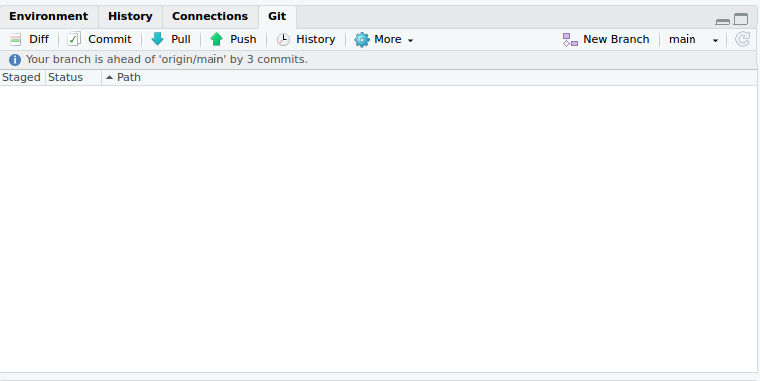Screen dimensions: 760x381
Task: Click the blue info icon
Action: pos(15,60)
